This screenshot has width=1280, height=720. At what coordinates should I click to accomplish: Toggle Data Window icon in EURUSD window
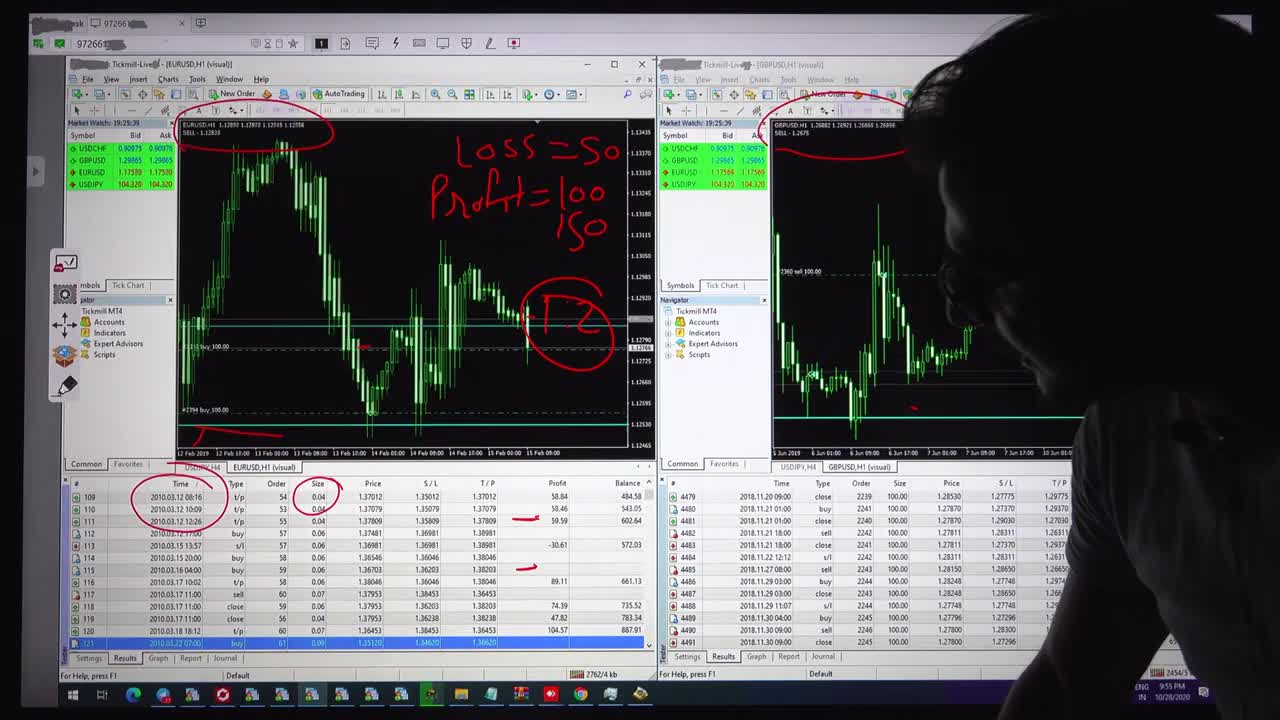(142, 94)
